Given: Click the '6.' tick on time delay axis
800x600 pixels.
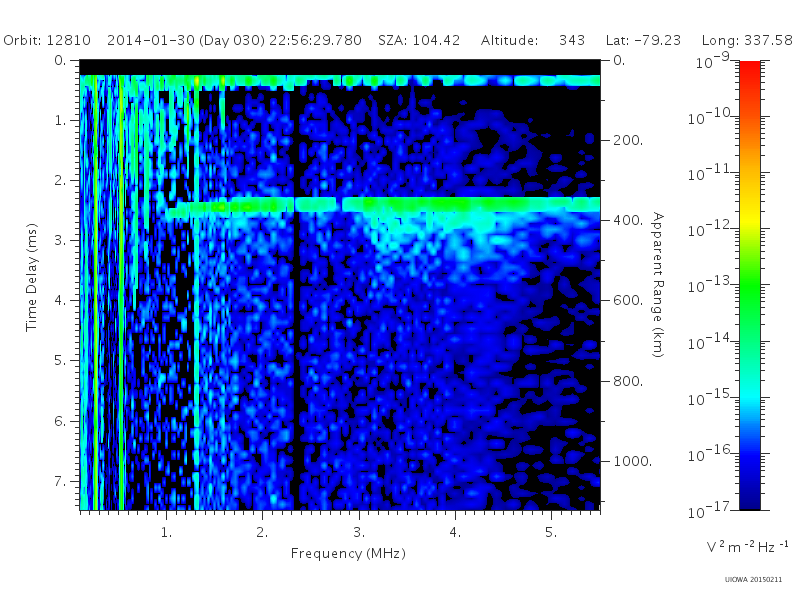Looking at the screenshot, I should [x=60, y=421].
